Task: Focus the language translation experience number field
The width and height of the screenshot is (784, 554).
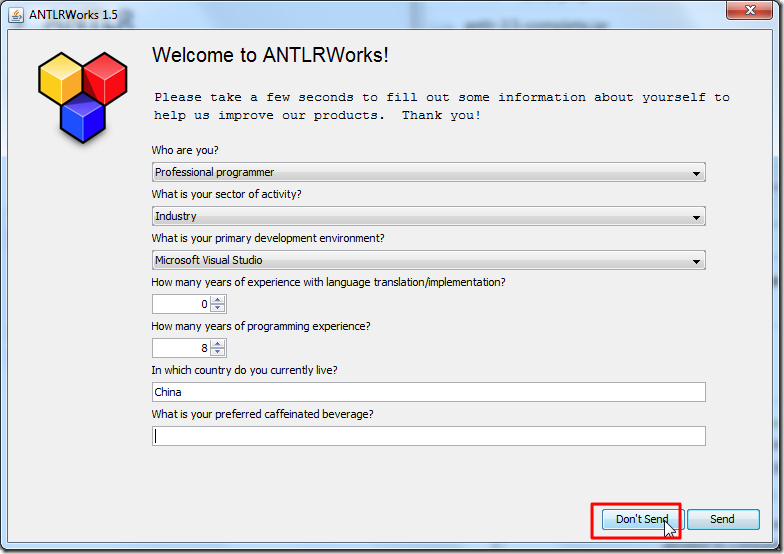Action: 181,304
